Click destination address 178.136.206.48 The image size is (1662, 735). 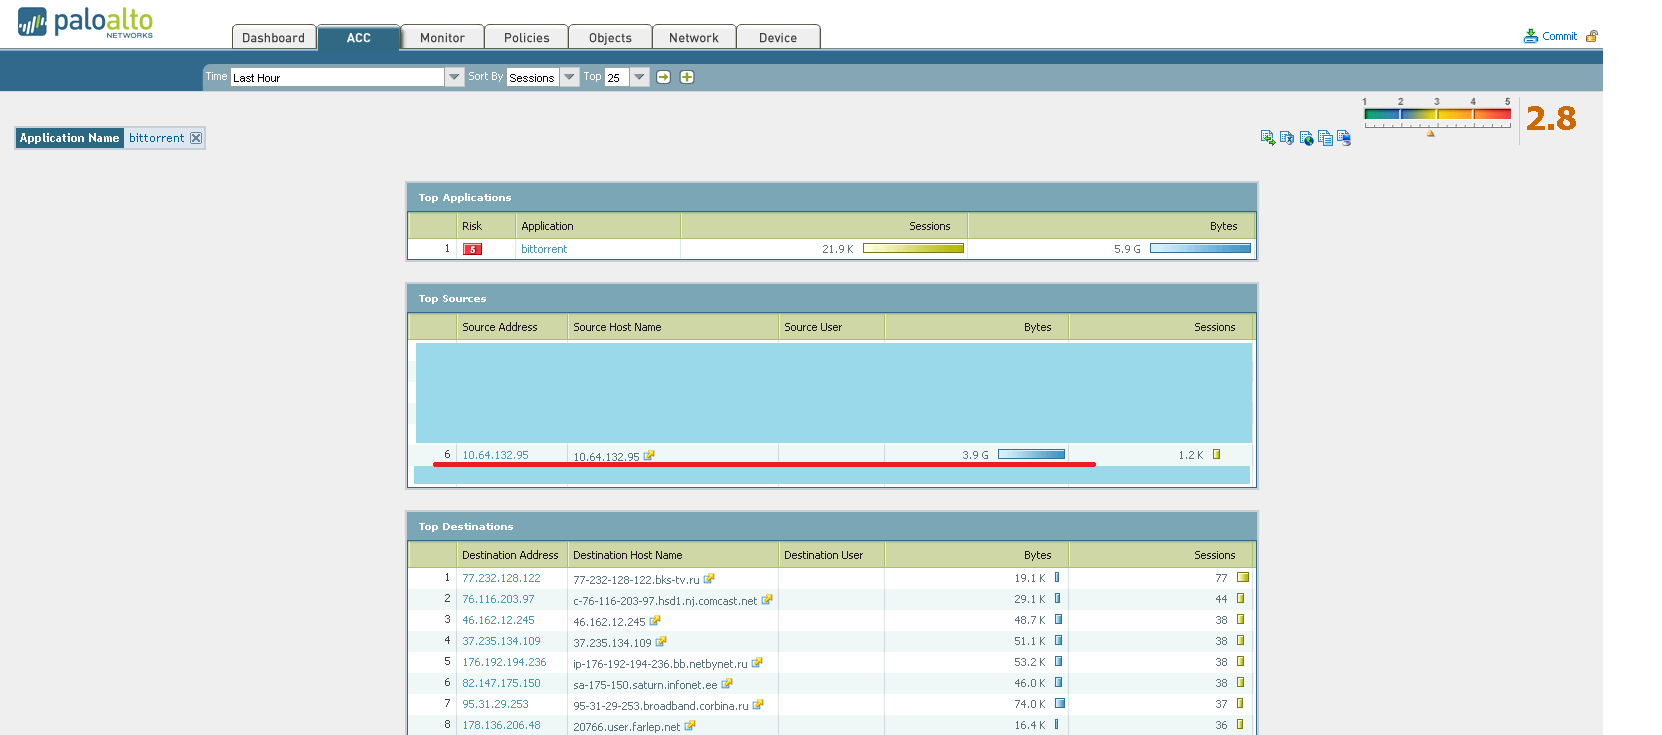click(x=501, y=725)
